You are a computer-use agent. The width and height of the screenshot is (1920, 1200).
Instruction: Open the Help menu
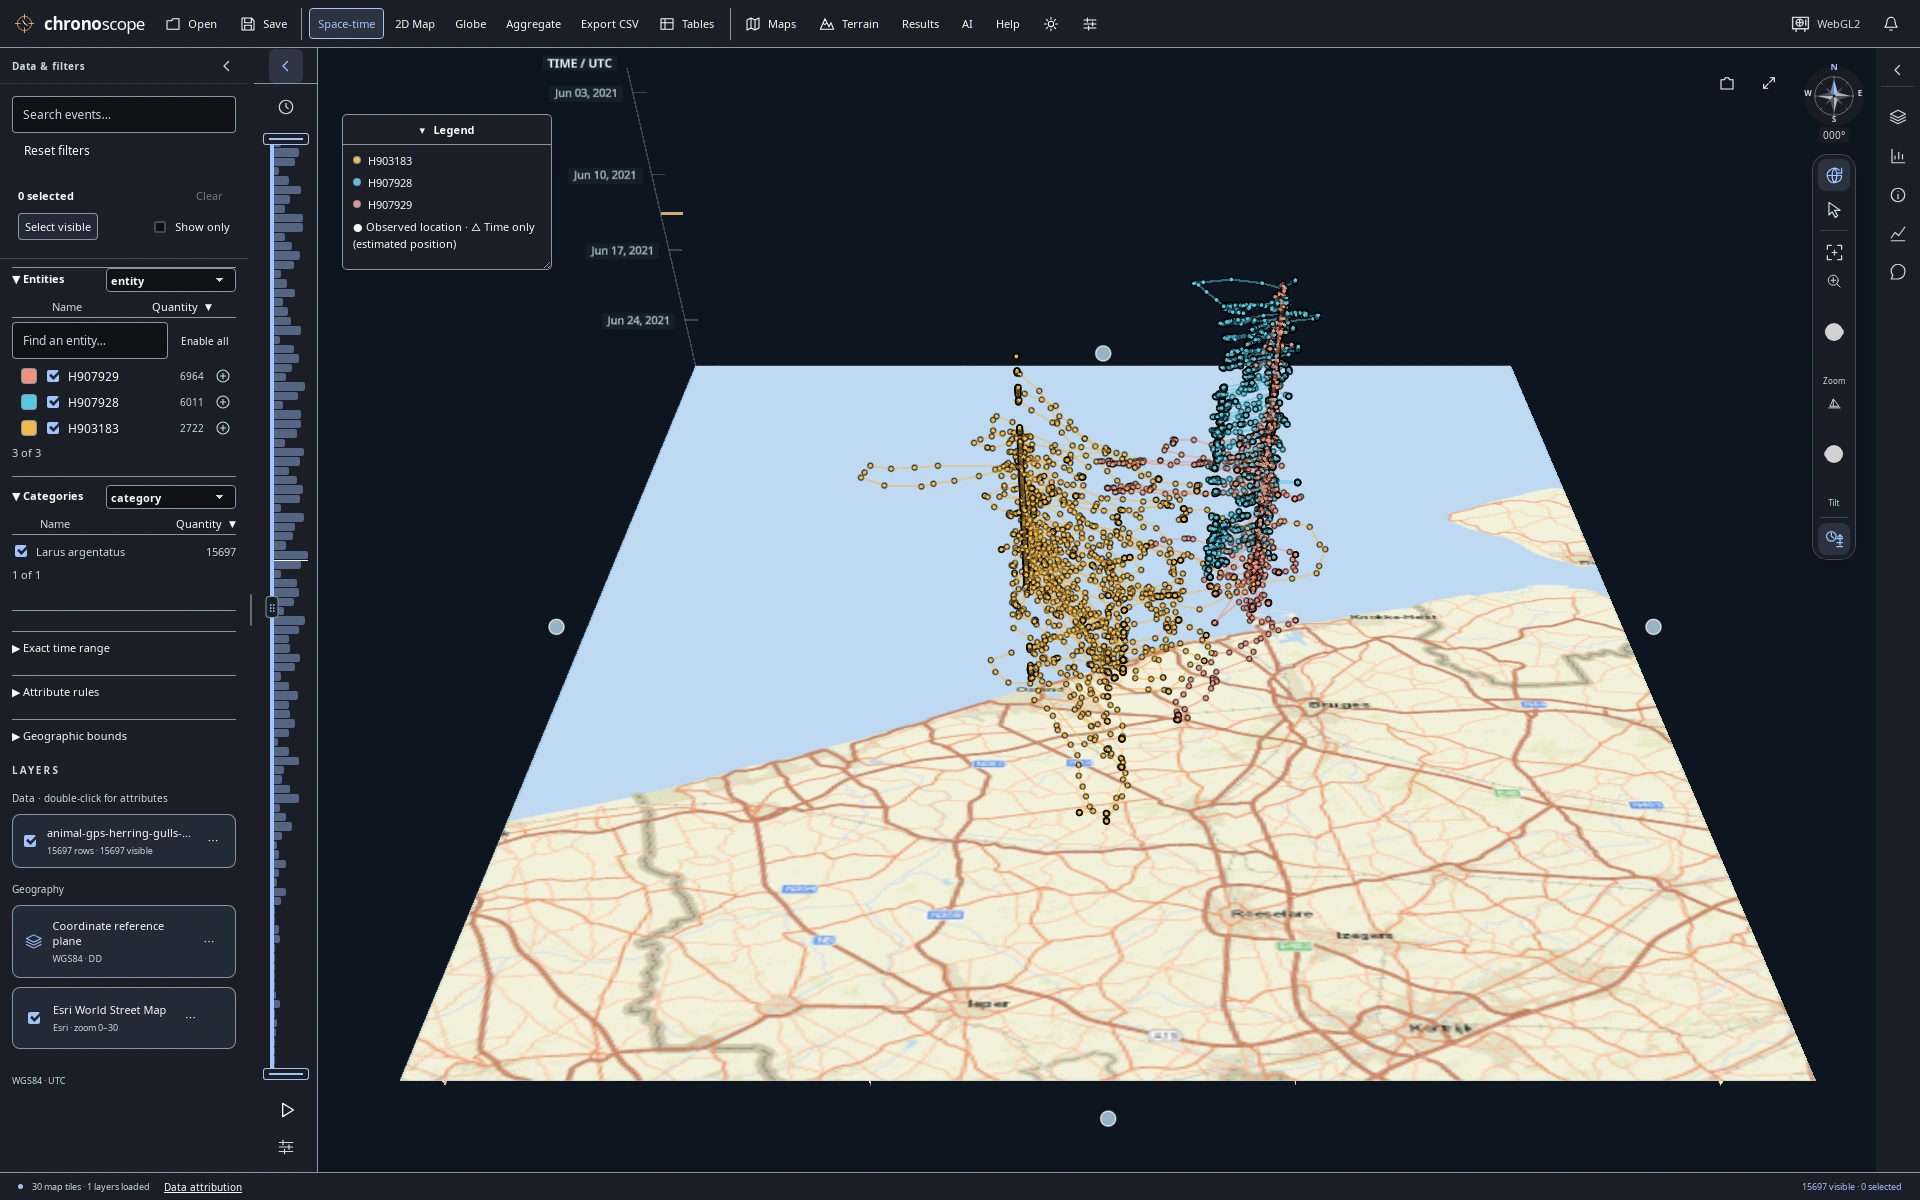(x=1007, y=24)
